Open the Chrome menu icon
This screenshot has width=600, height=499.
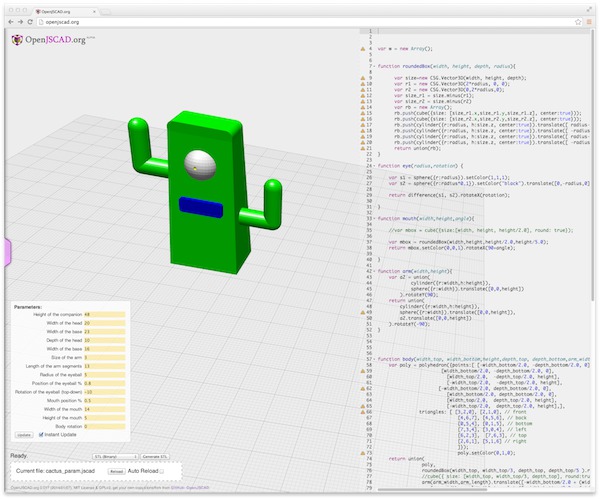[x=589, y=22]
